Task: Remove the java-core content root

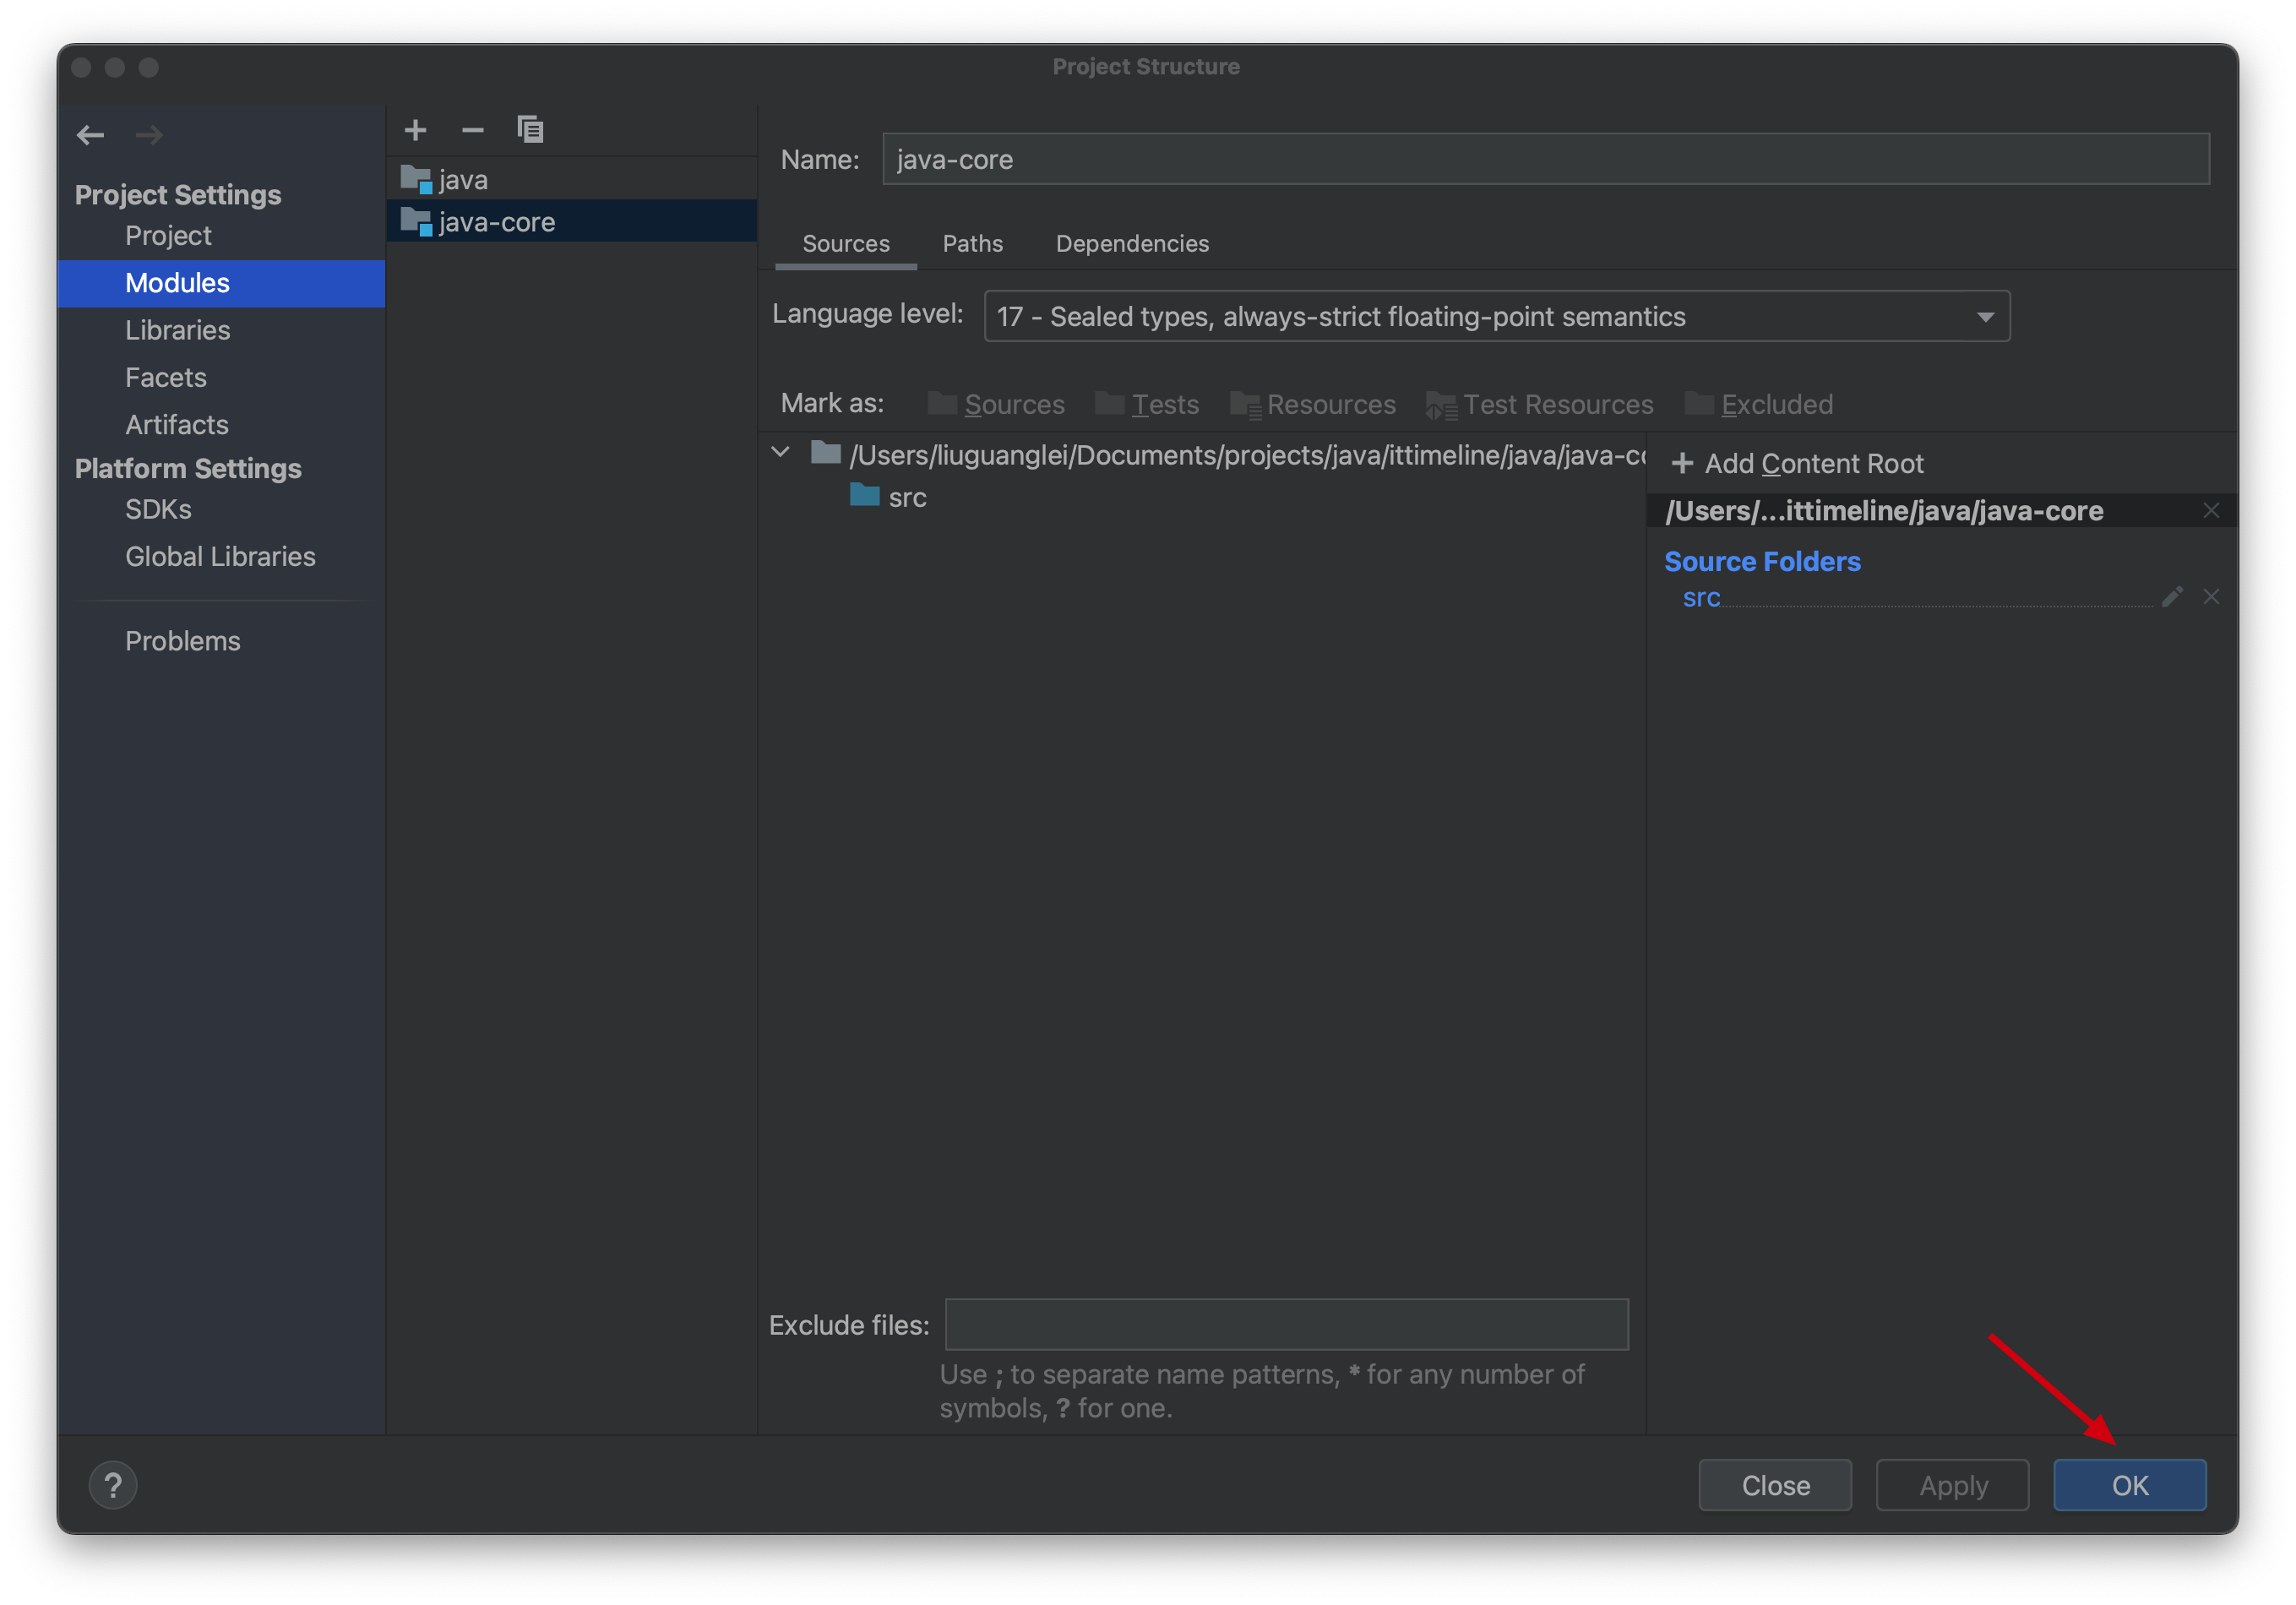Action: (2211, 511)
